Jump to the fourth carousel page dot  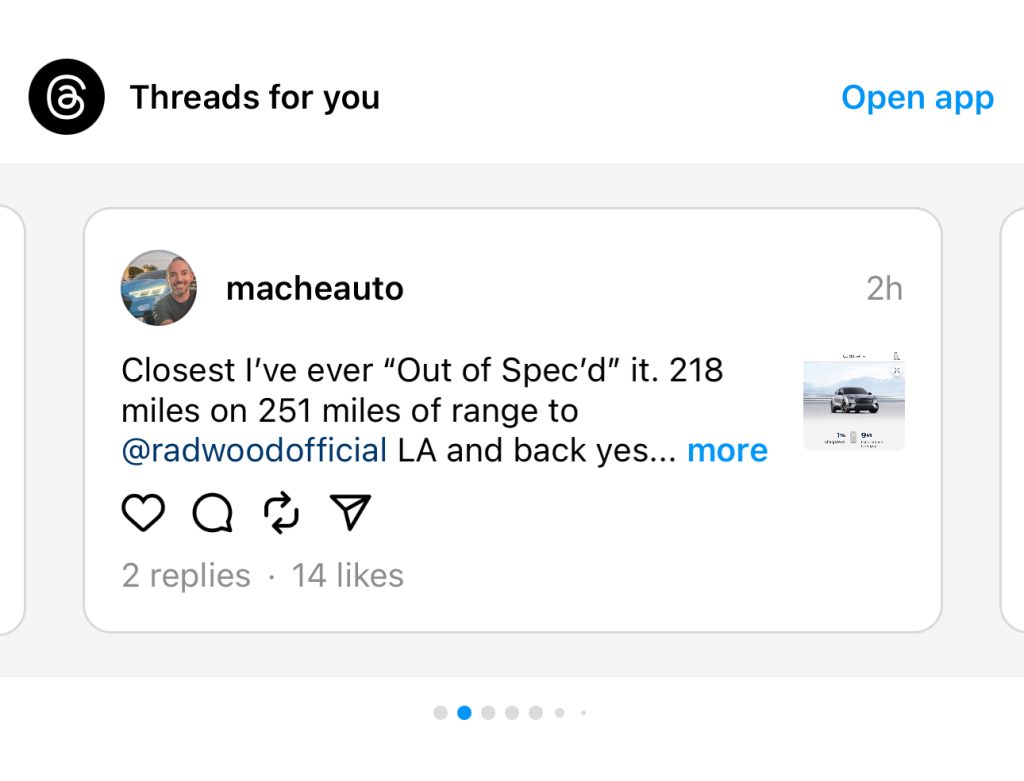512,713
